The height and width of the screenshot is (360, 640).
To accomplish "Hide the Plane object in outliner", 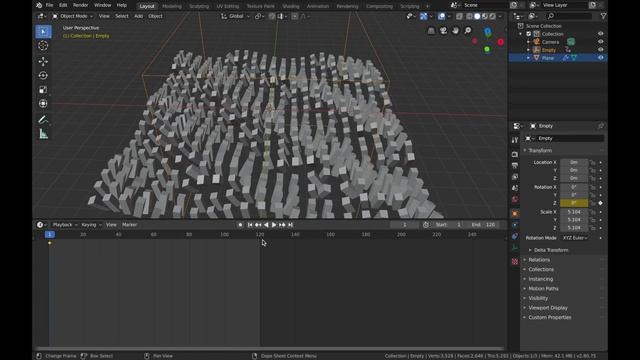I will pos(600,58).
